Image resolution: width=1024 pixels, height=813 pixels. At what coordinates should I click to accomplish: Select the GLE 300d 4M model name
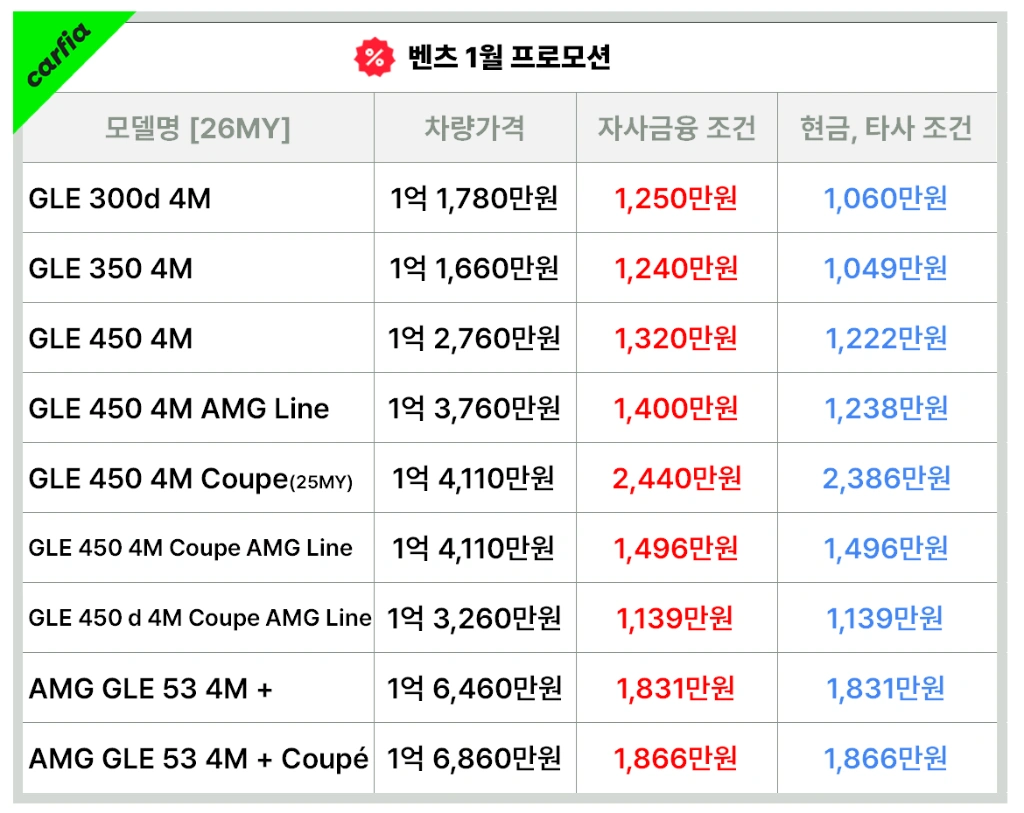tap(120, 199)
